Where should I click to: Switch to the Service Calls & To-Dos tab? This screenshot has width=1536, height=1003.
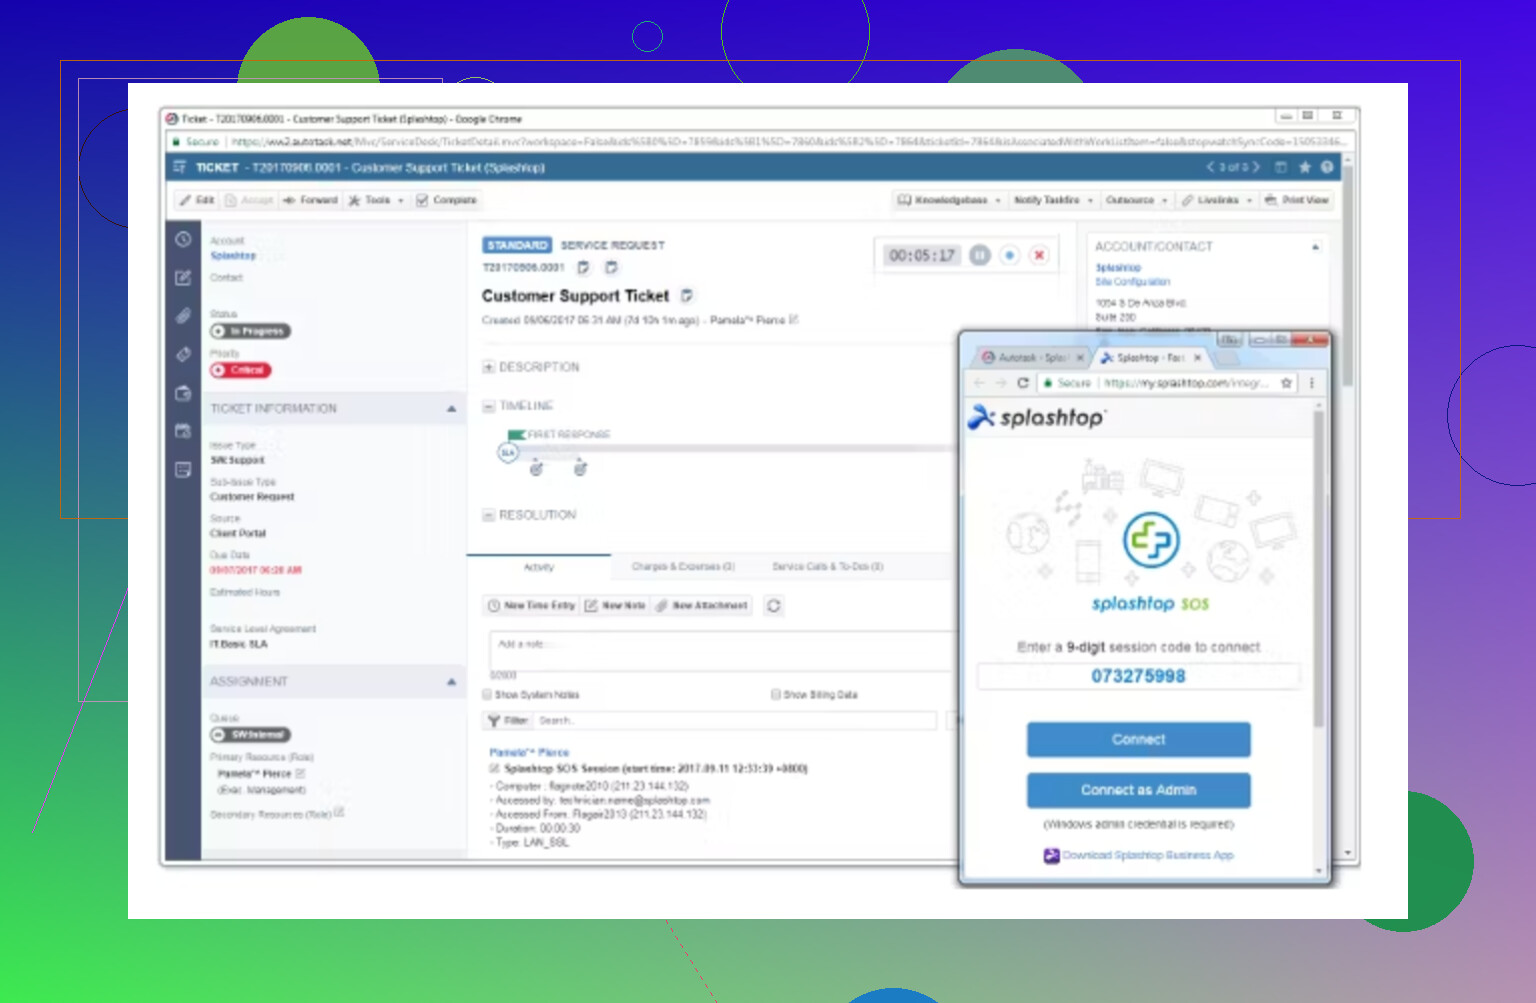tap(827, 567)
